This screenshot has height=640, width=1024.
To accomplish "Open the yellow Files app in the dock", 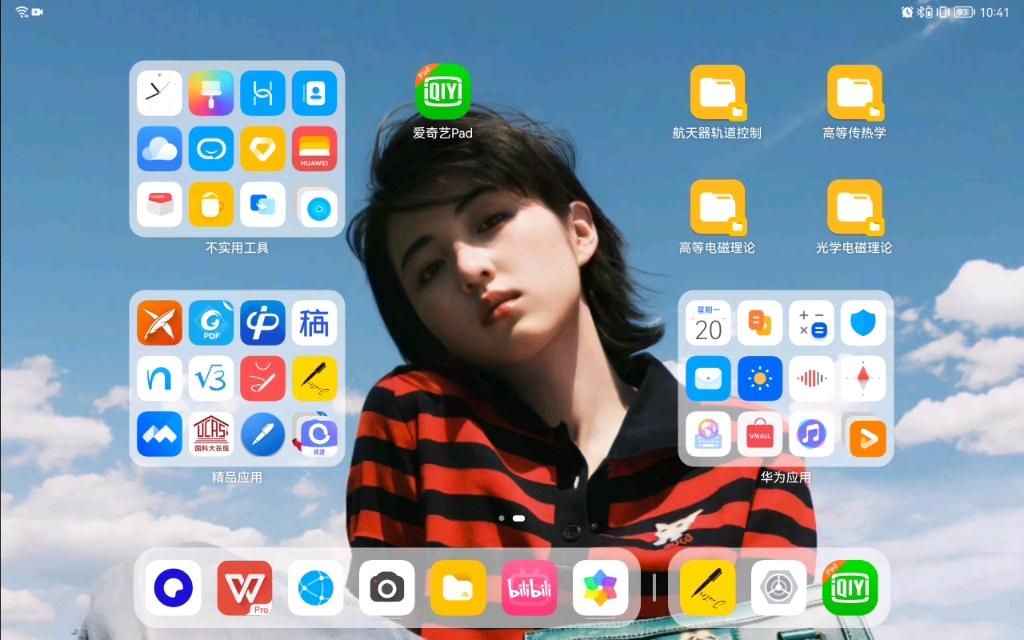I will click(458, 588).
